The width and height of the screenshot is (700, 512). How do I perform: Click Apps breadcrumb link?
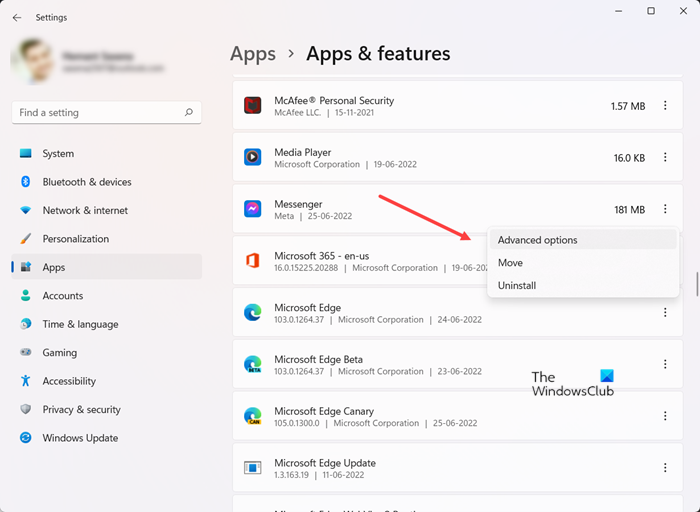click(x=253, y=54)
